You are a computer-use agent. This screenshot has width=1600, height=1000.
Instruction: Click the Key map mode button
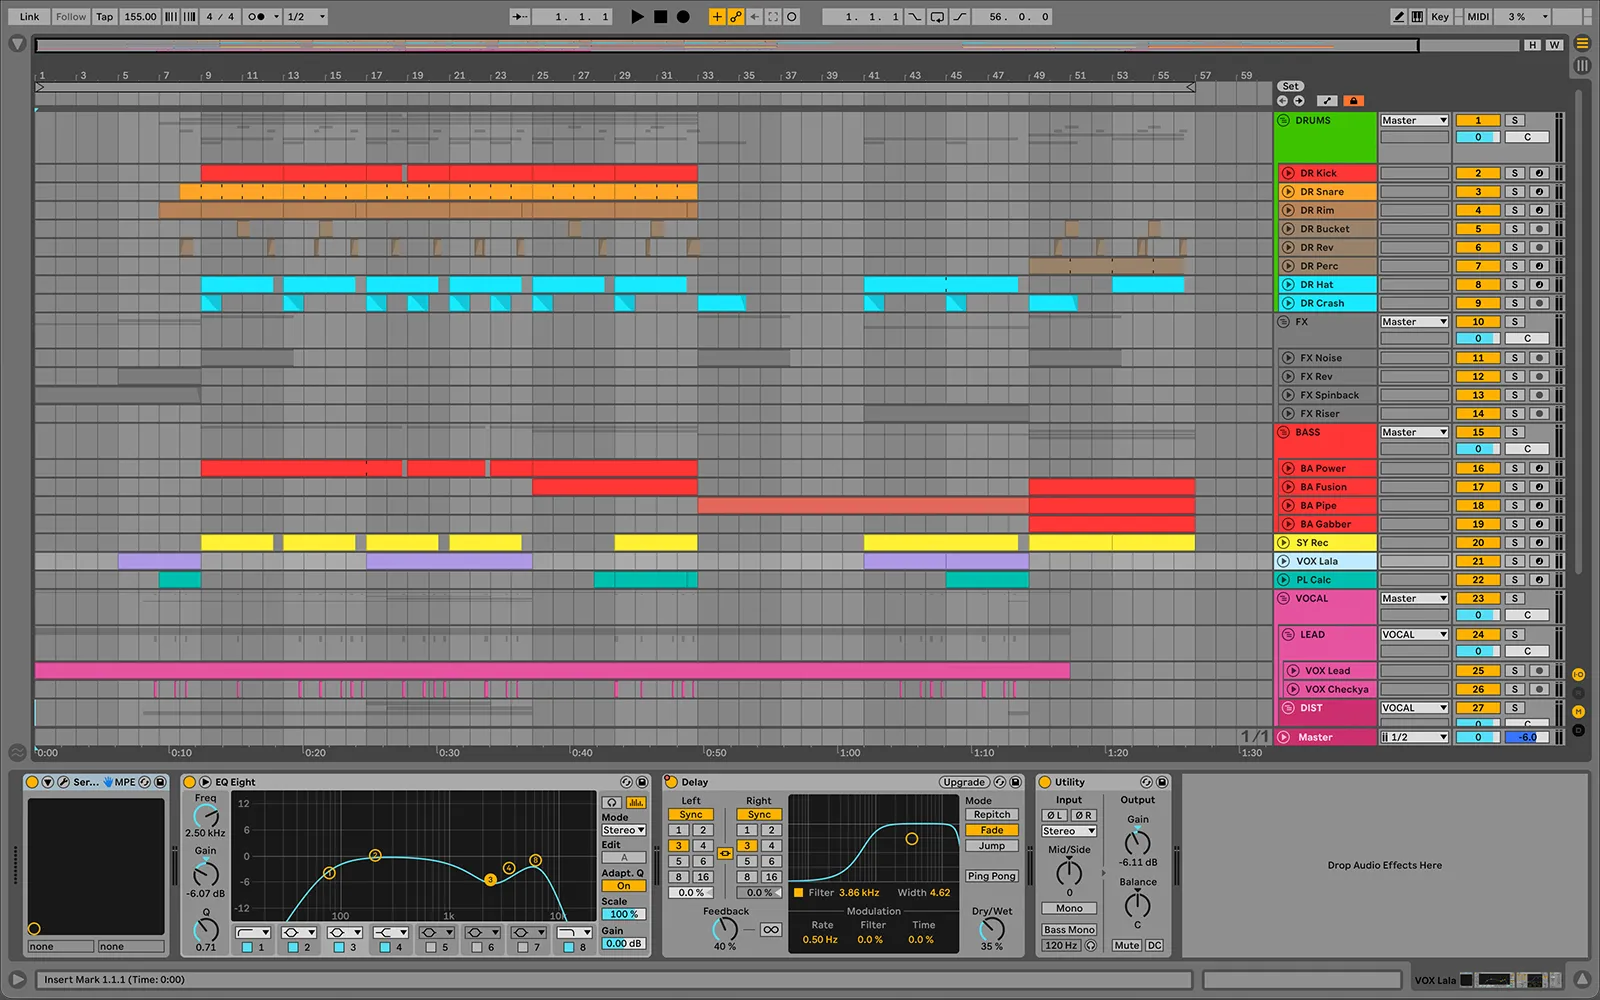[1439, 17]
